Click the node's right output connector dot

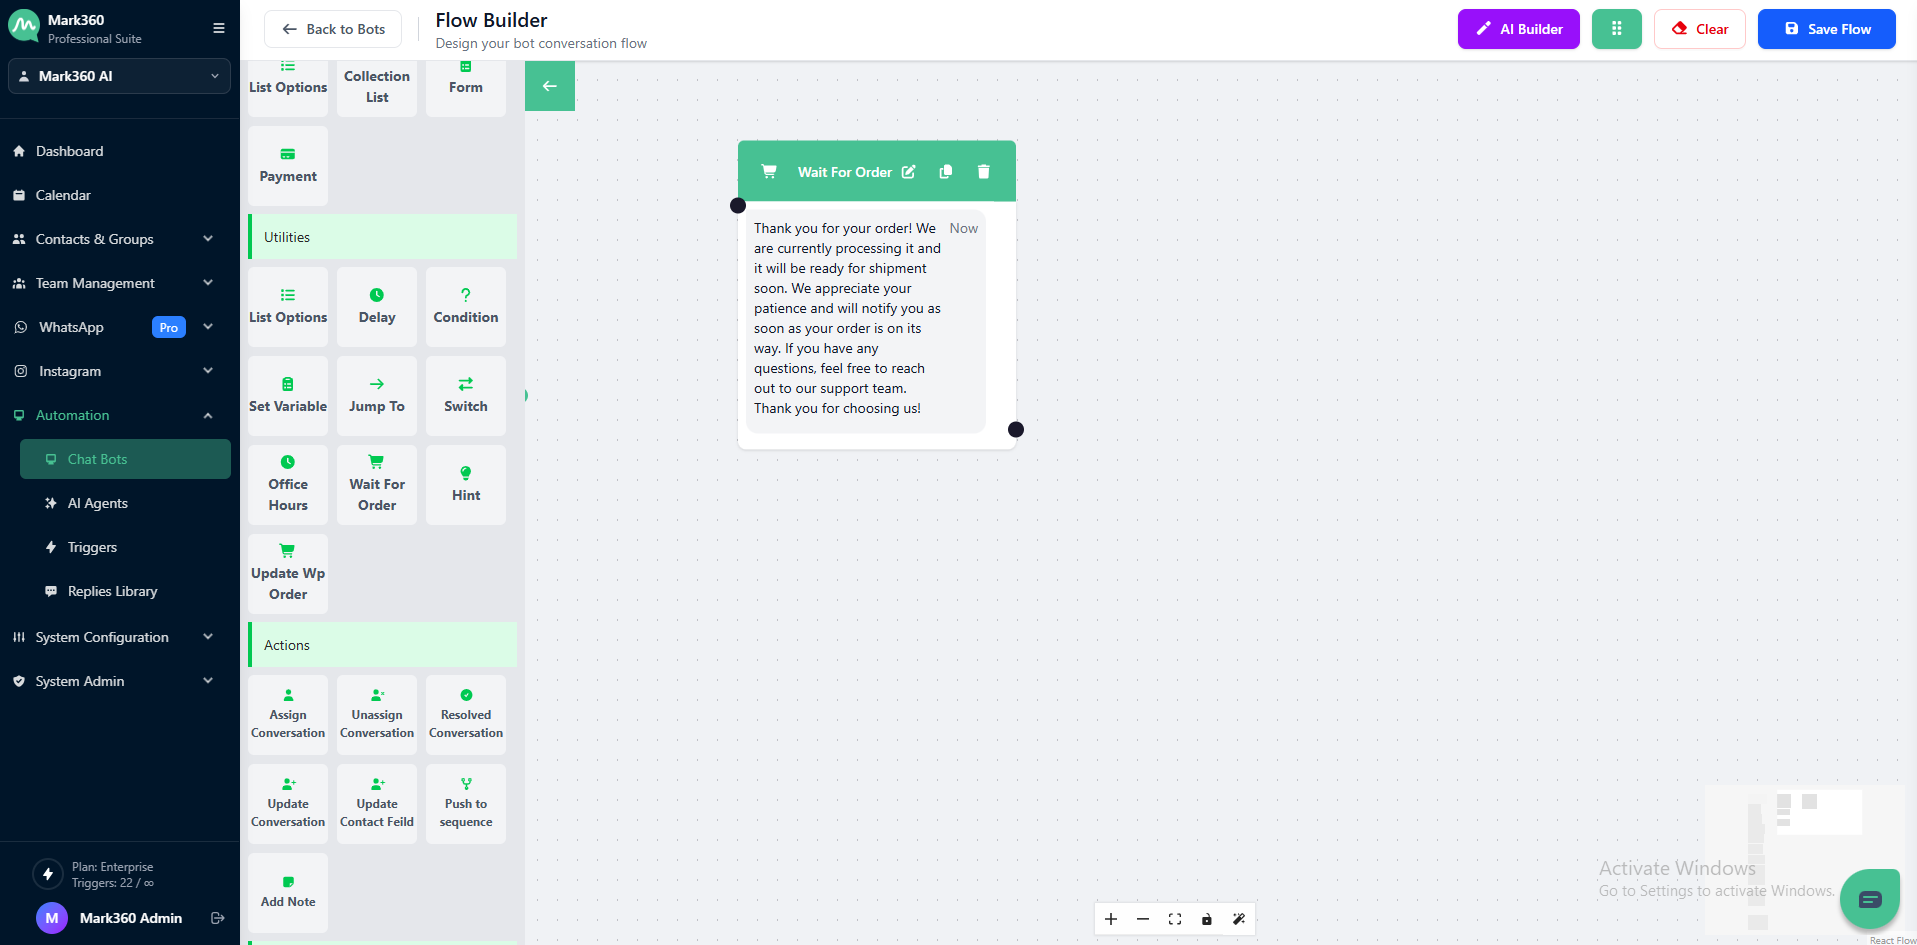tap(1015, 430)
